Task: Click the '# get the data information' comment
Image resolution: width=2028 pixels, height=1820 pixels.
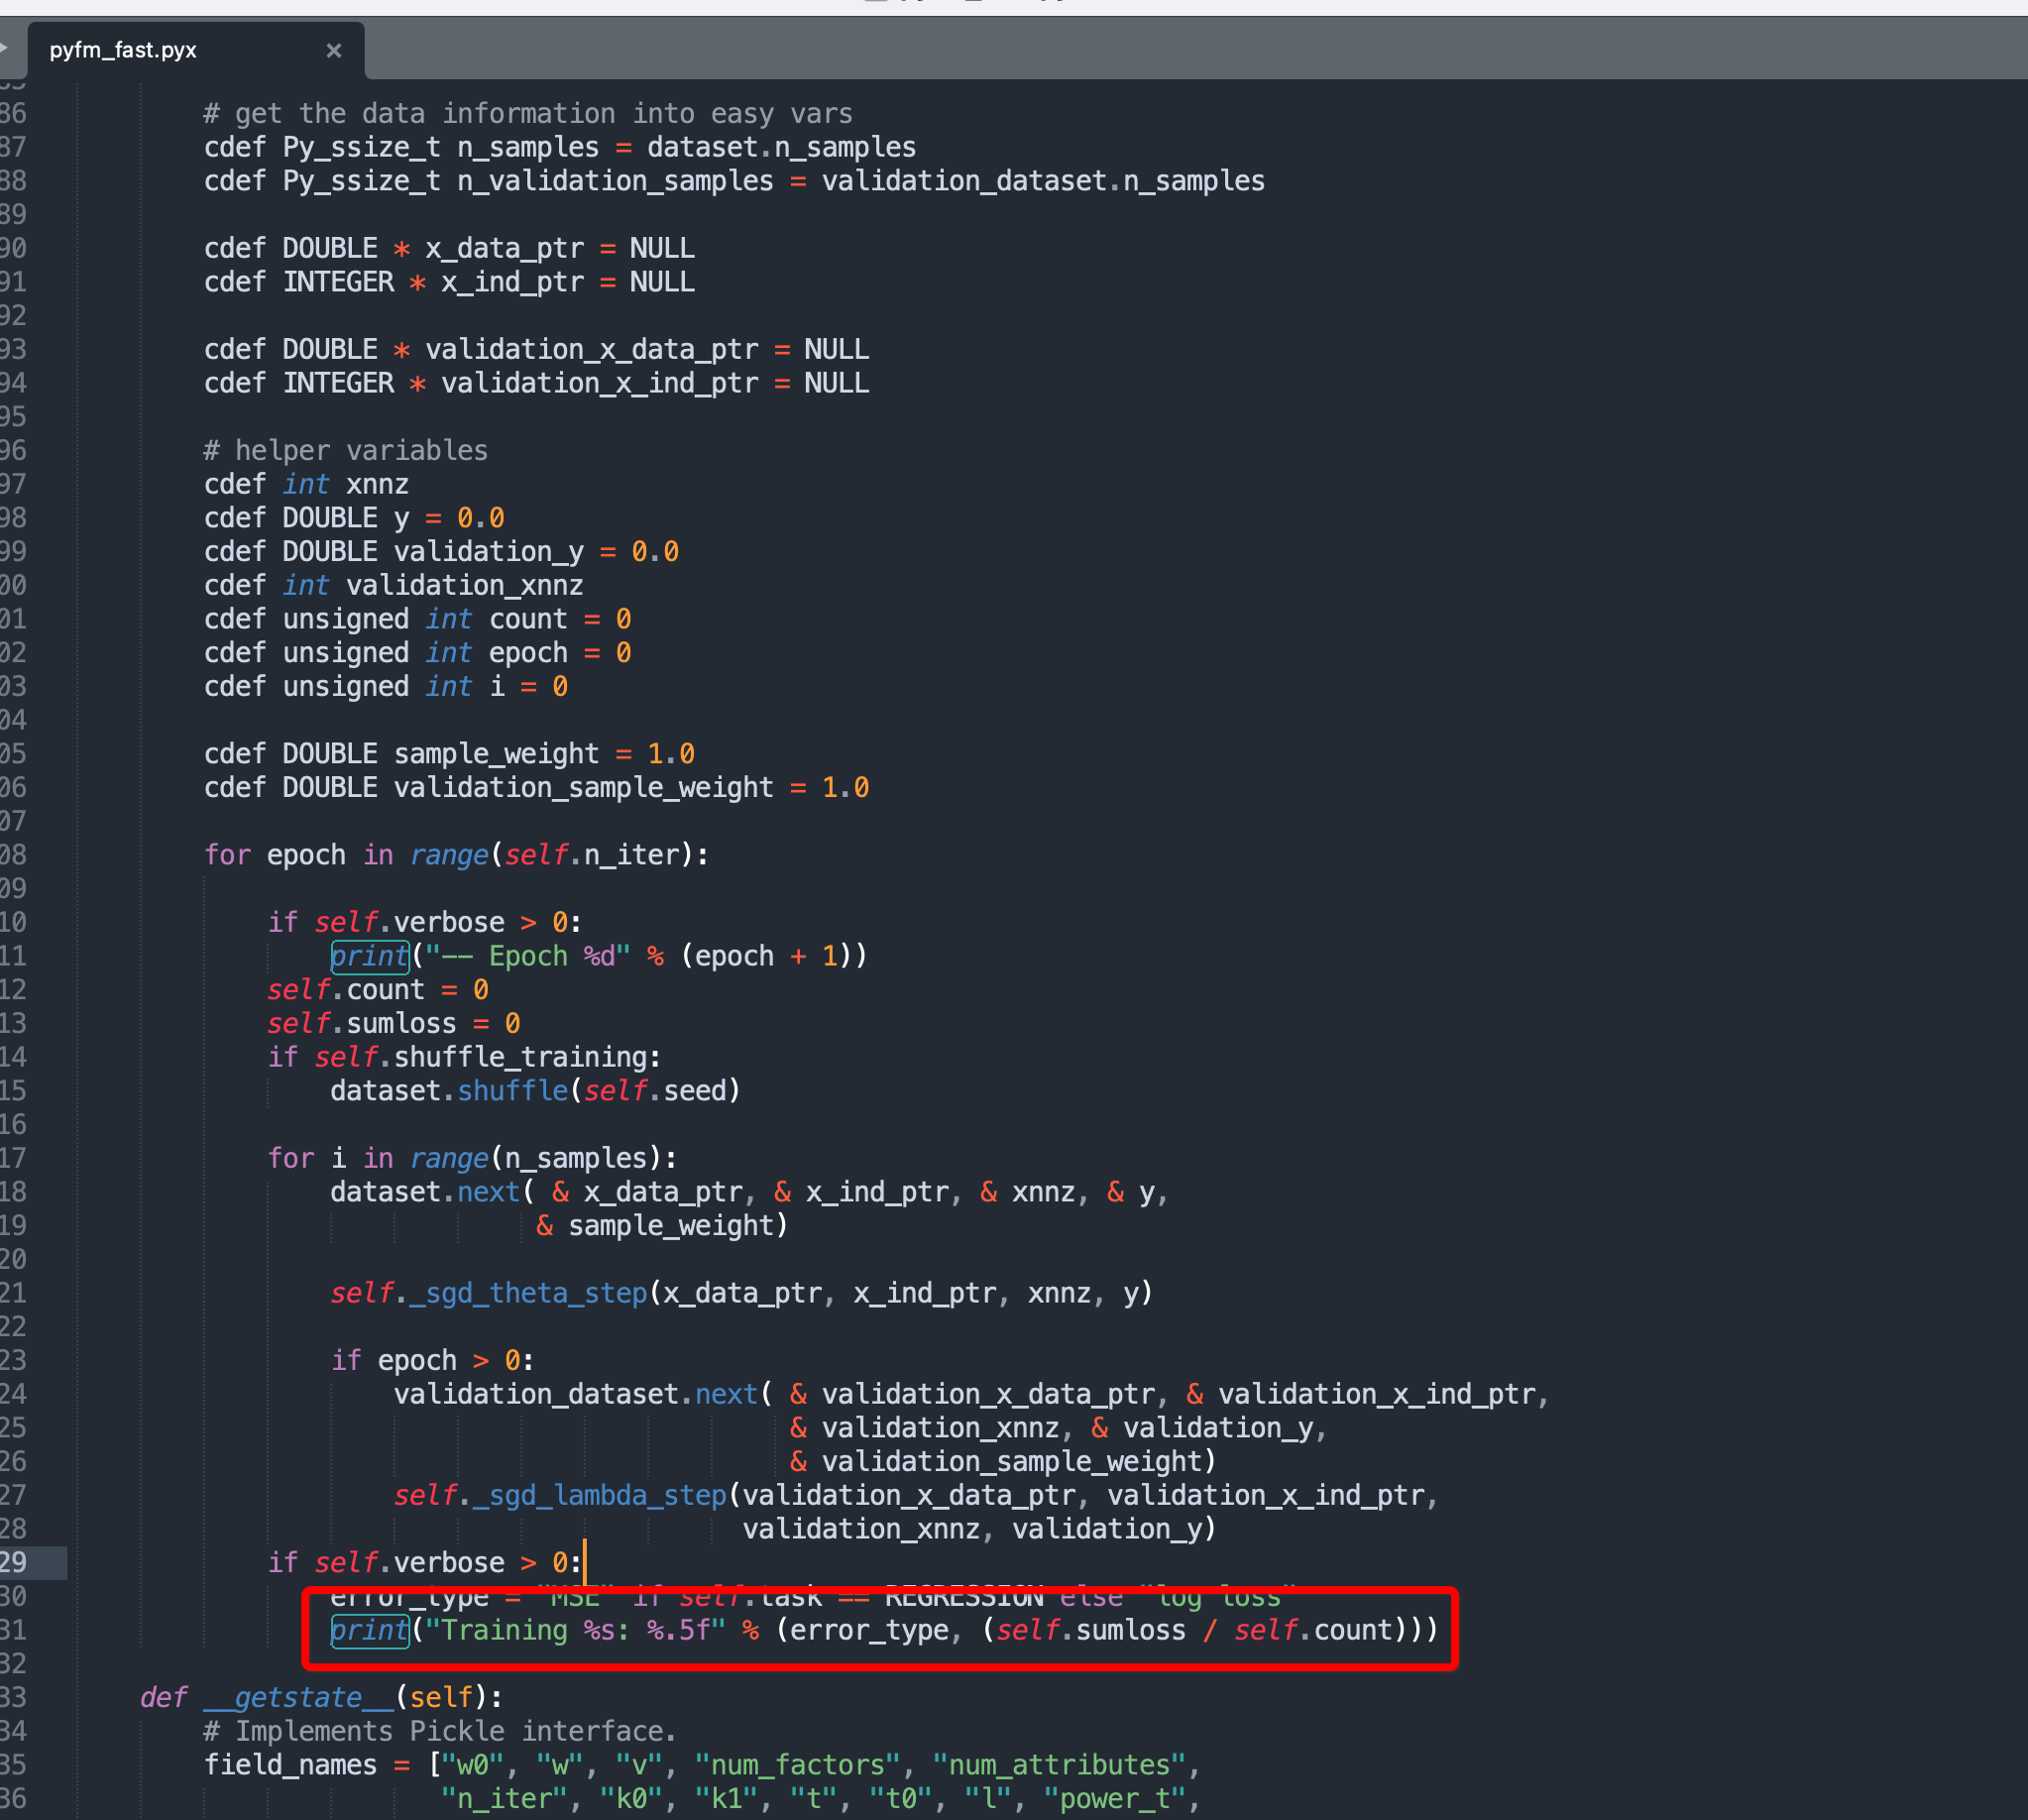Action: pyautogui.click(x=528, y=114)
